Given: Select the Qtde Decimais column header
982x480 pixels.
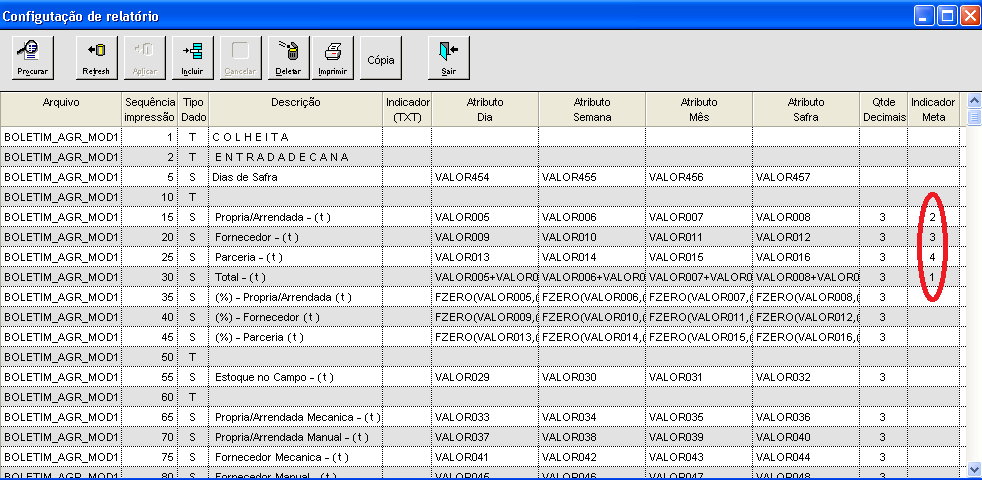Looking at the screenshot, I should click(x=884, y=110).
